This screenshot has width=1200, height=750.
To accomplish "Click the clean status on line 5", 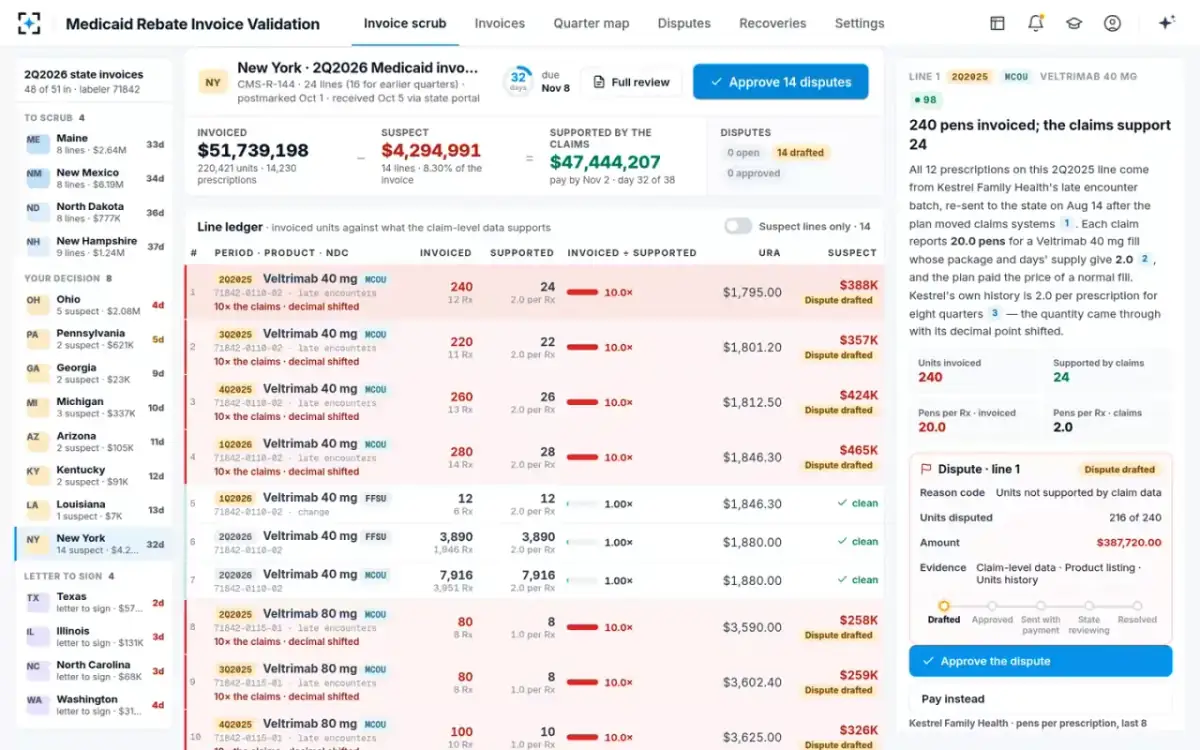I will coord(858,503).
